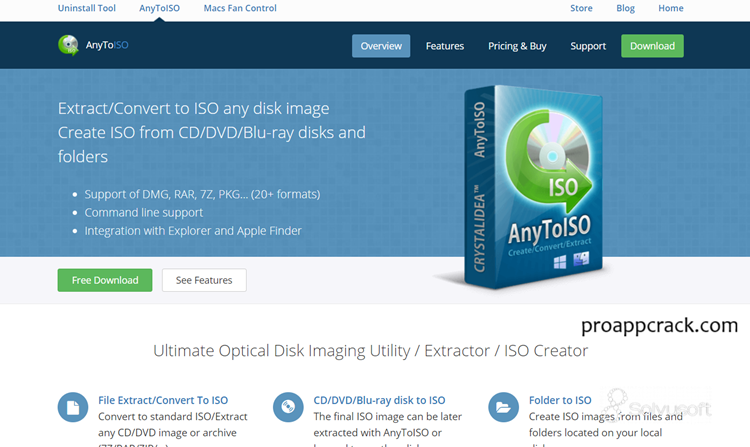This screenshot has height=447, width=750.
Task: Open the Features menu item
Action: [x=445, y=46]
